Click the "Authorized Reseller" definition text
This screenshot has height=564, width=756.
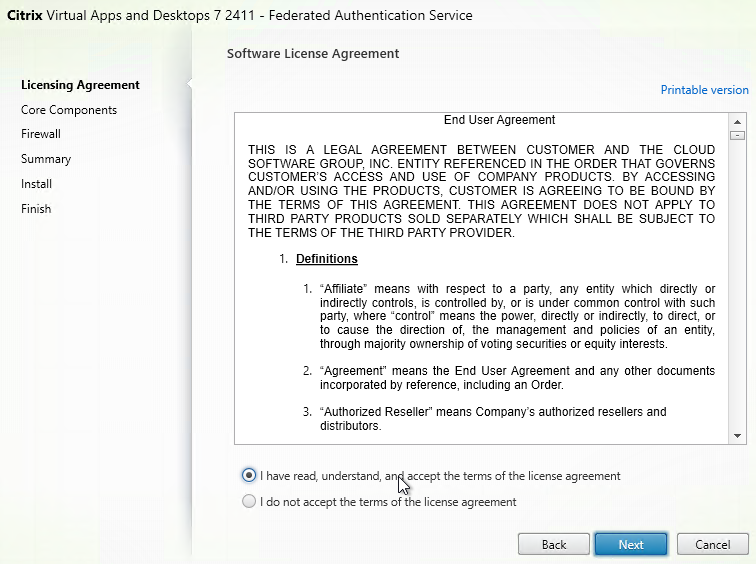493,418
